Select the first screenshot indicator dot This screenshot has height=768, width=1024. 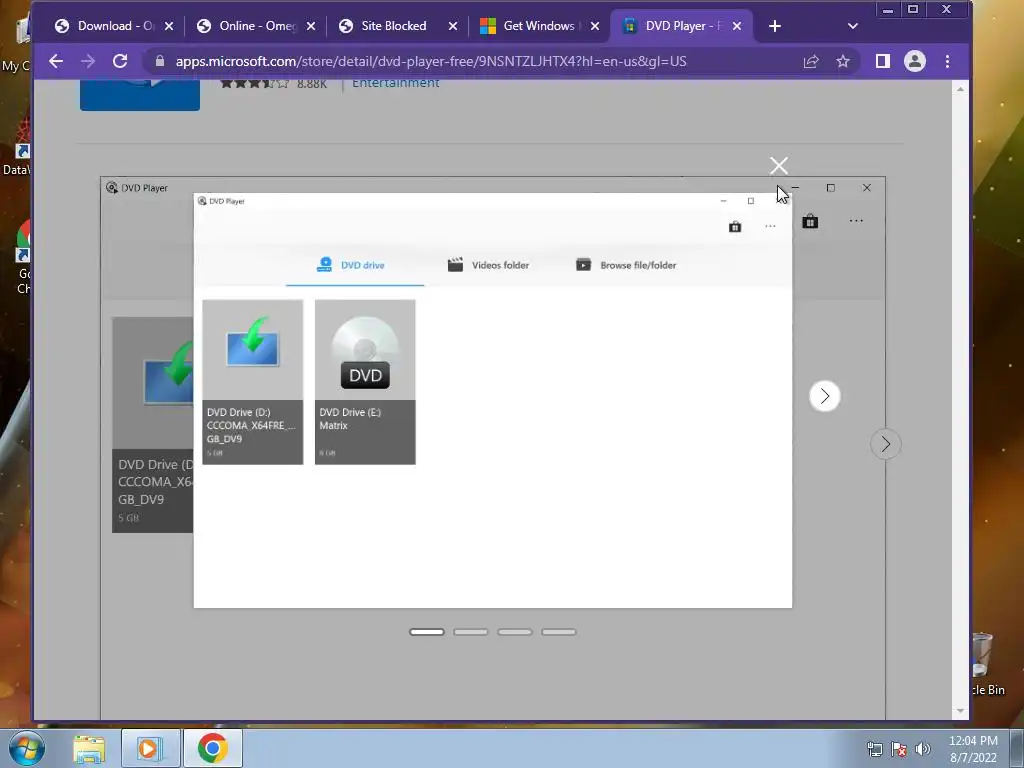coord(426,632)
